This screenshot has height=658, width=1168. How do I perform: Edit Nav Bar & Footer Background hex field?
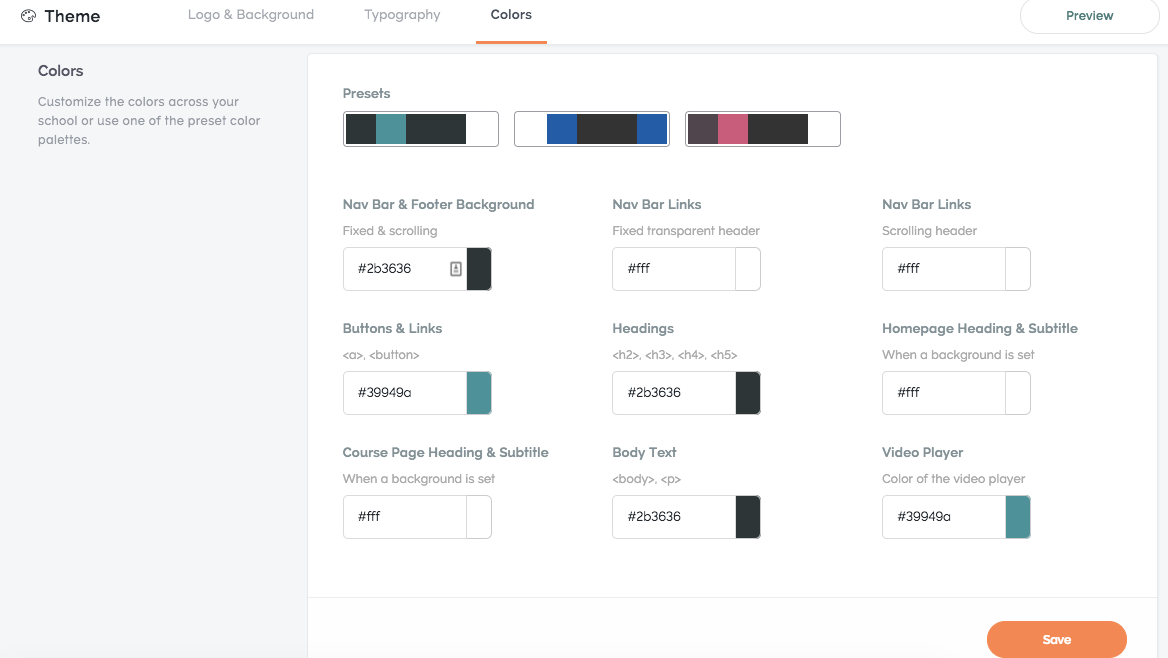404,269
